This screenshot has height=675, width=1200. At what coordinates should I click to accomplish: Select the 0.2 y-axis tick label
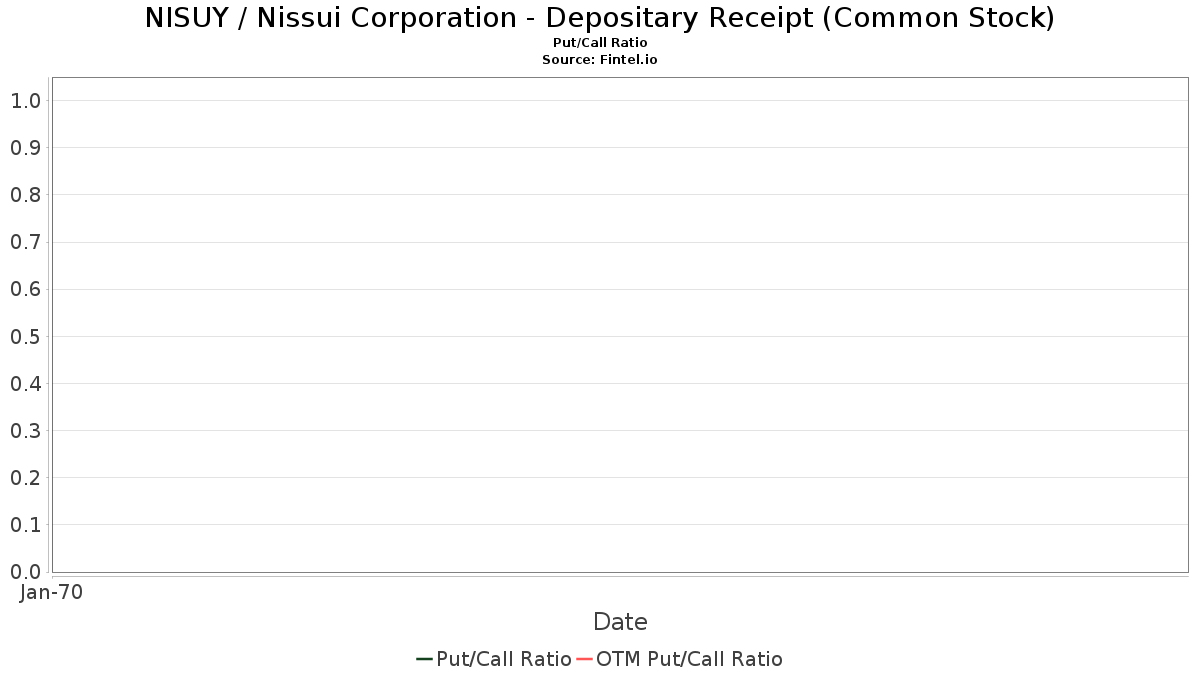(25, 477)
